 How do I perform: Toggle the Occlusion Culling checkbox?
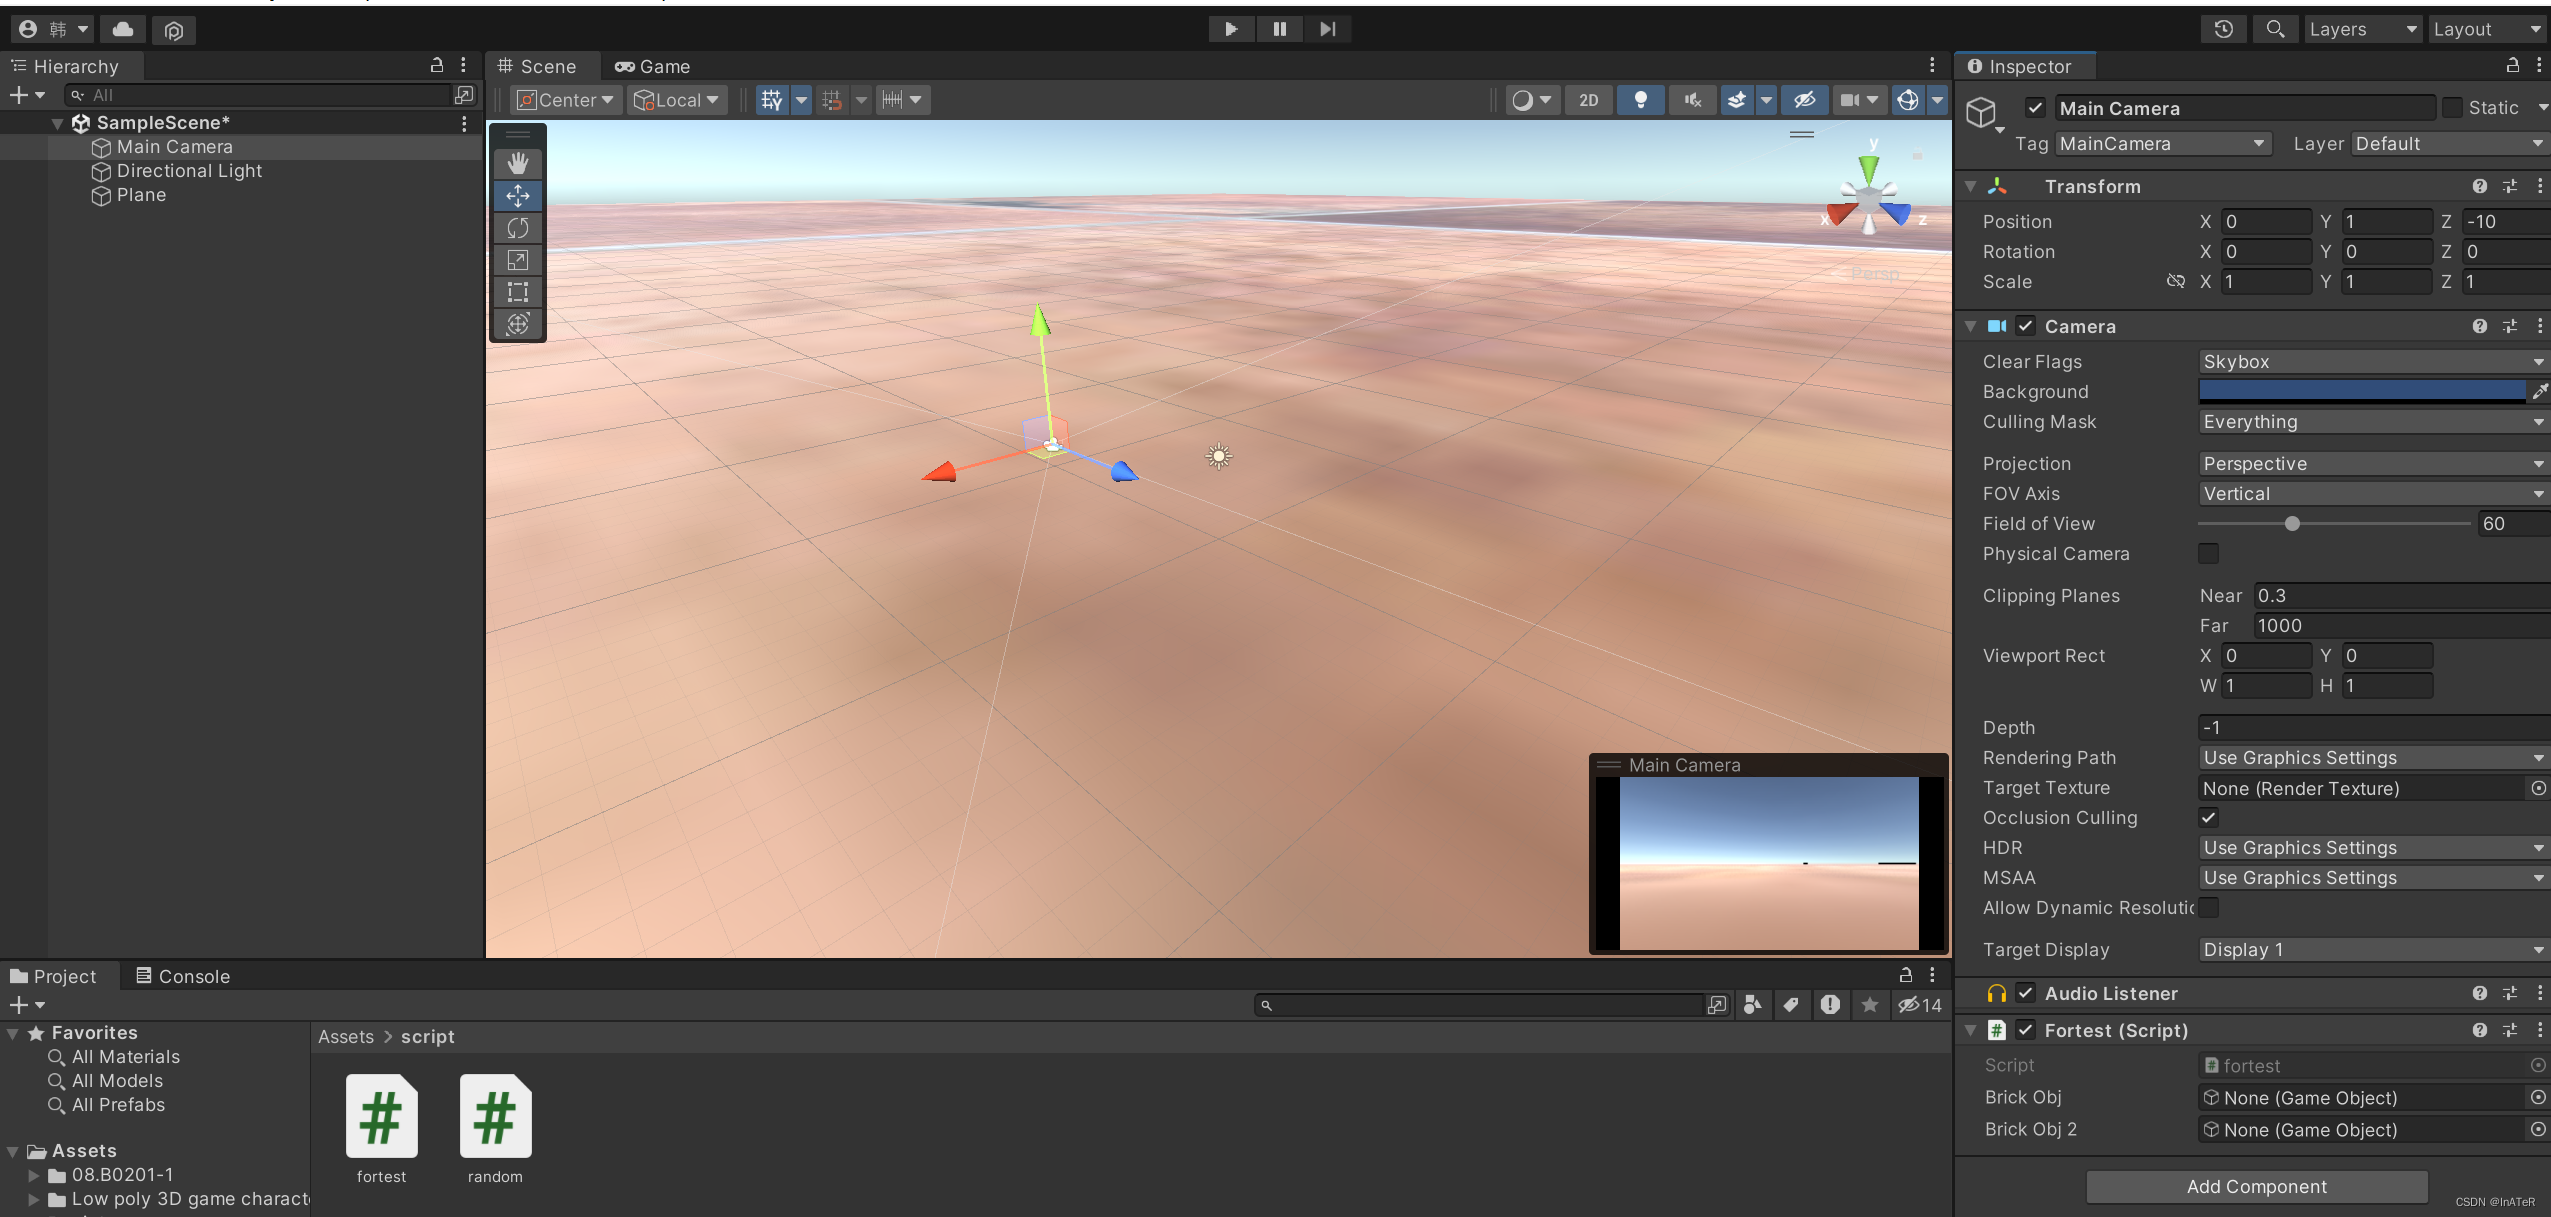(x=2209, y=817)
